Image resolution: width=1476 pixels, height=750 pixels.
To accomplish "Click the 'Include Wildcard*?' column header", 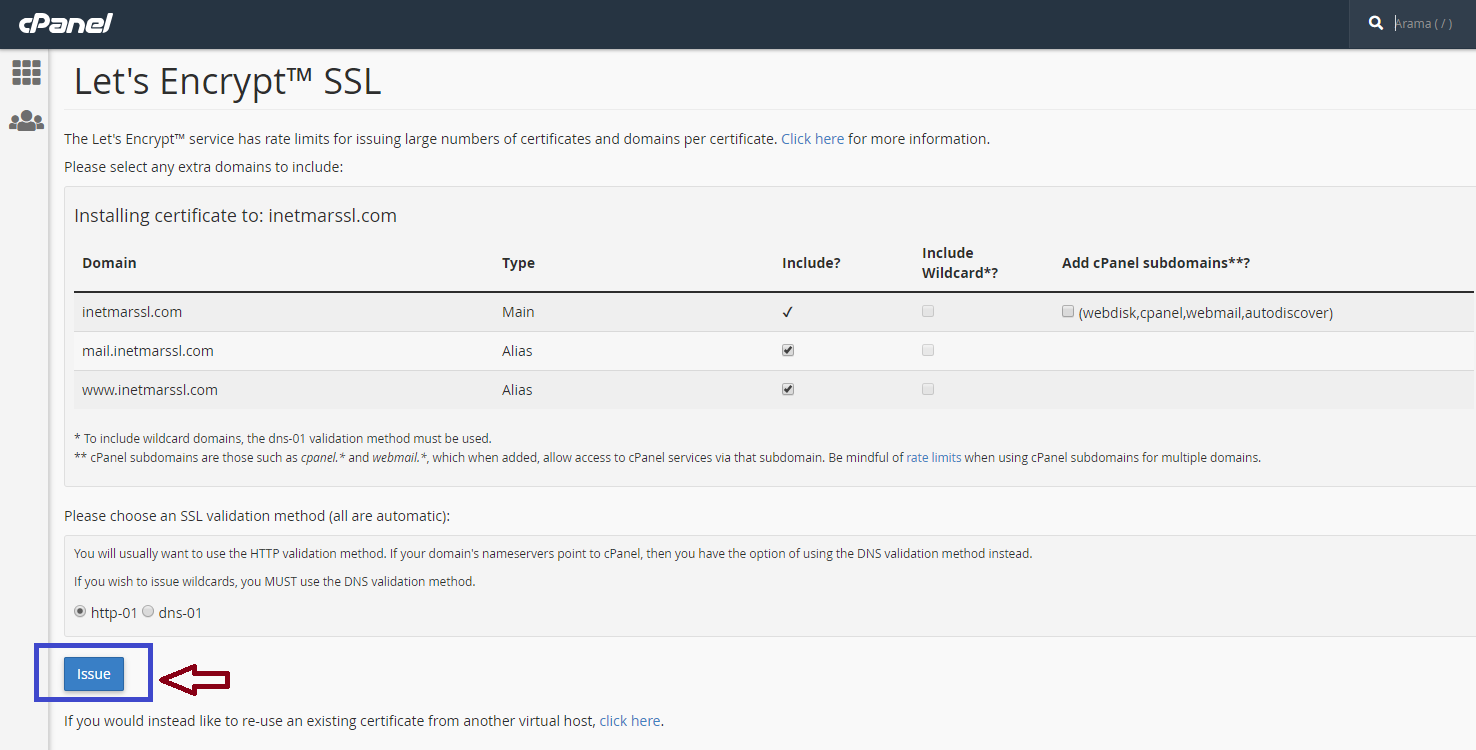I will click(x=960, y=263).
